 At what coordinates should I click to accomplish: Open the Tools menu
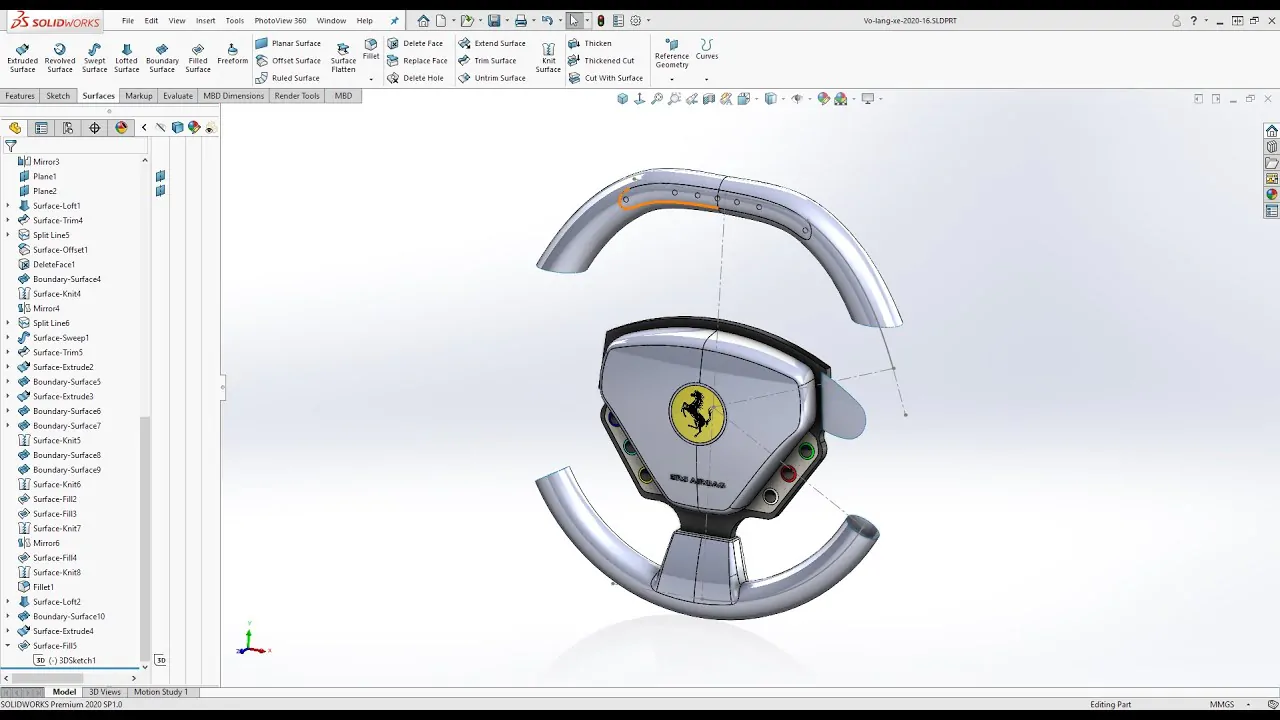click(x=235, y=20)
